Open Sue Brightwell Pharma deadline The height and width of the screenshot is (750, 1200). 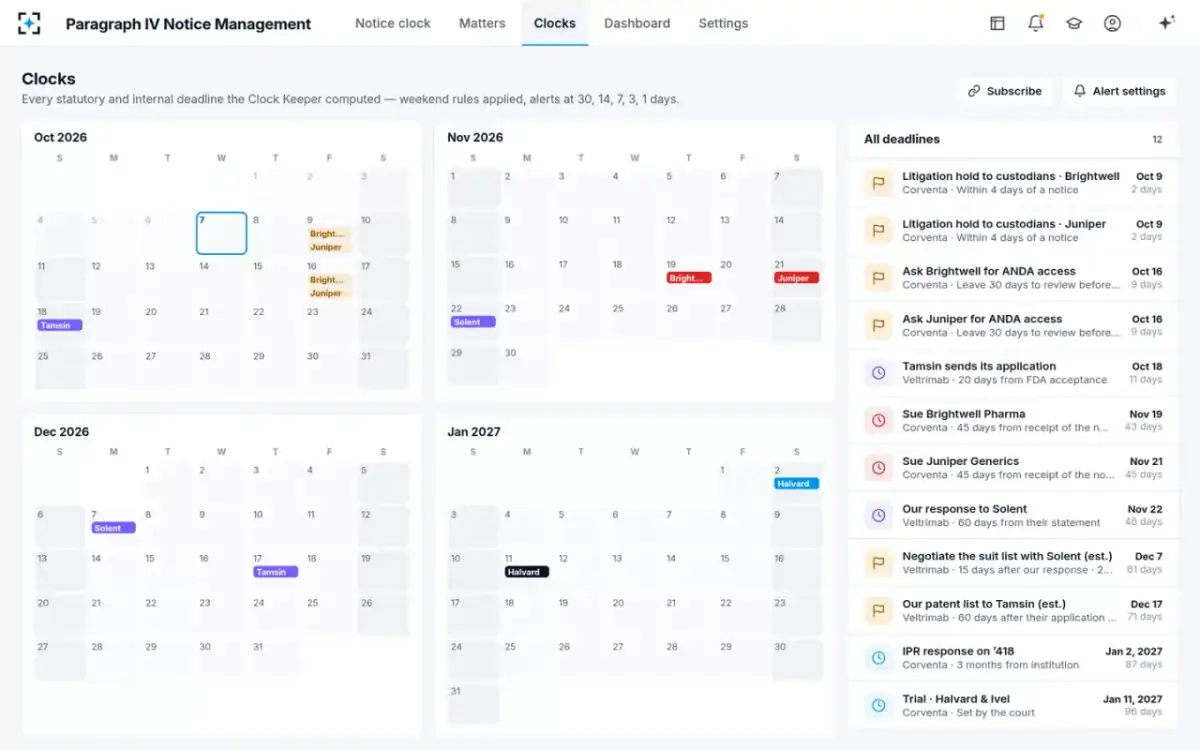coord(1013,420)
